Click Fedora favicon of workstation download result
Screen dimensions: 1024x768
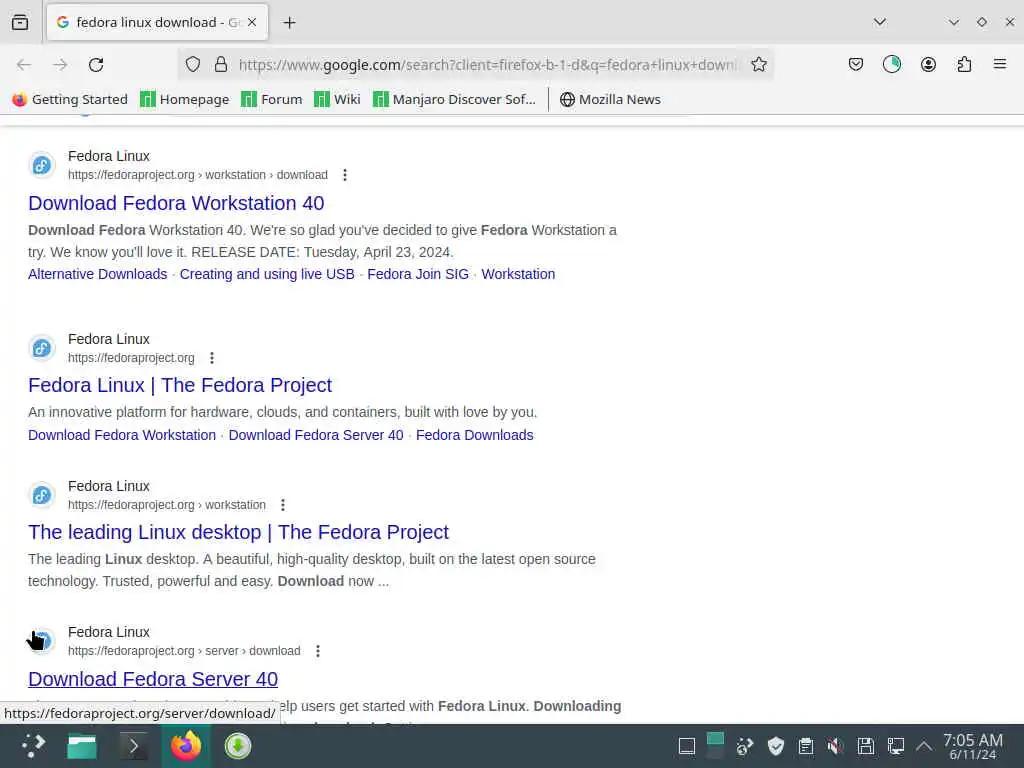pos(42,165)
